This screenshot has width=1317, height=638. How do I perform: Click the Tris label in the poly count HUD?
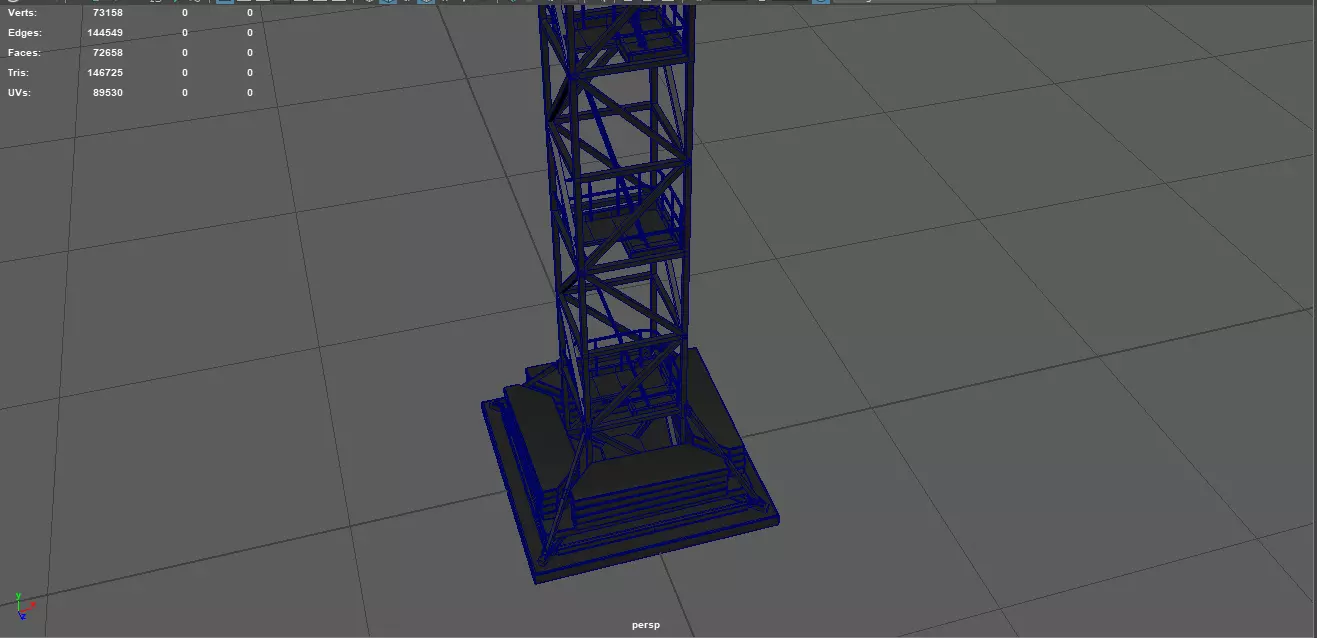(19, 73)
